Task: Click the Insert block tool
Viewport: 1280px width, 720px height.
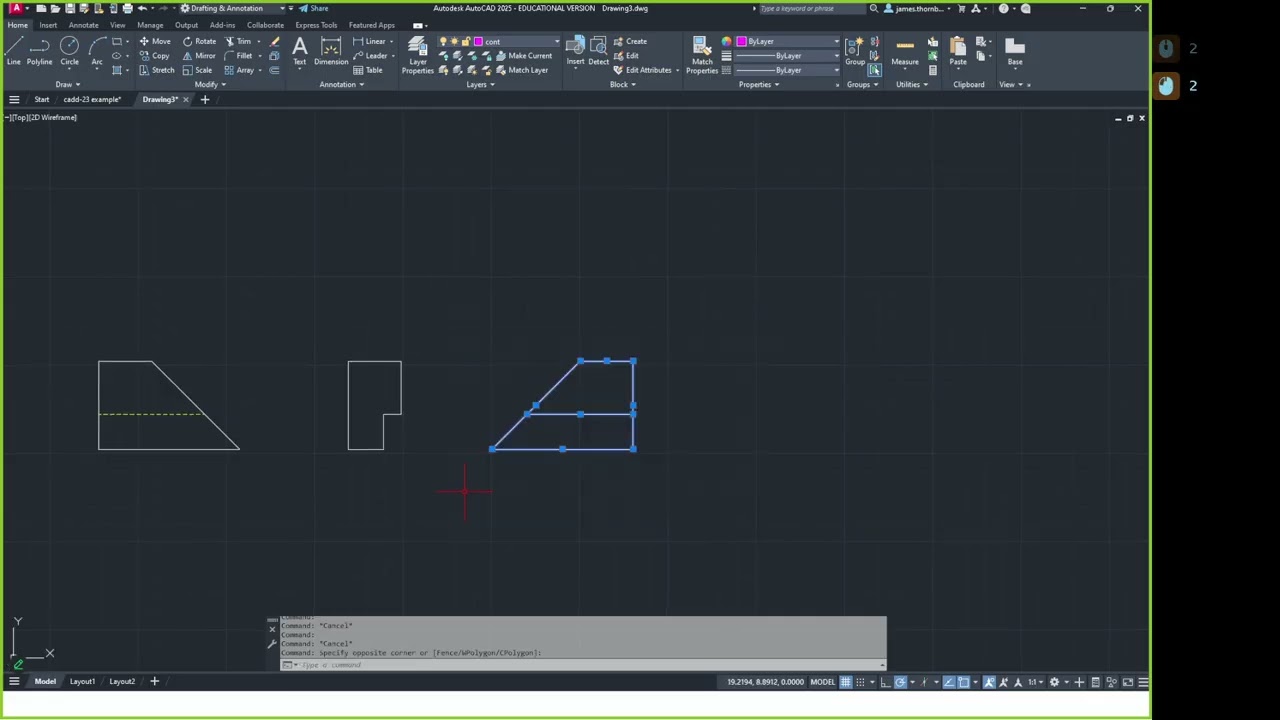Action: 576,51
